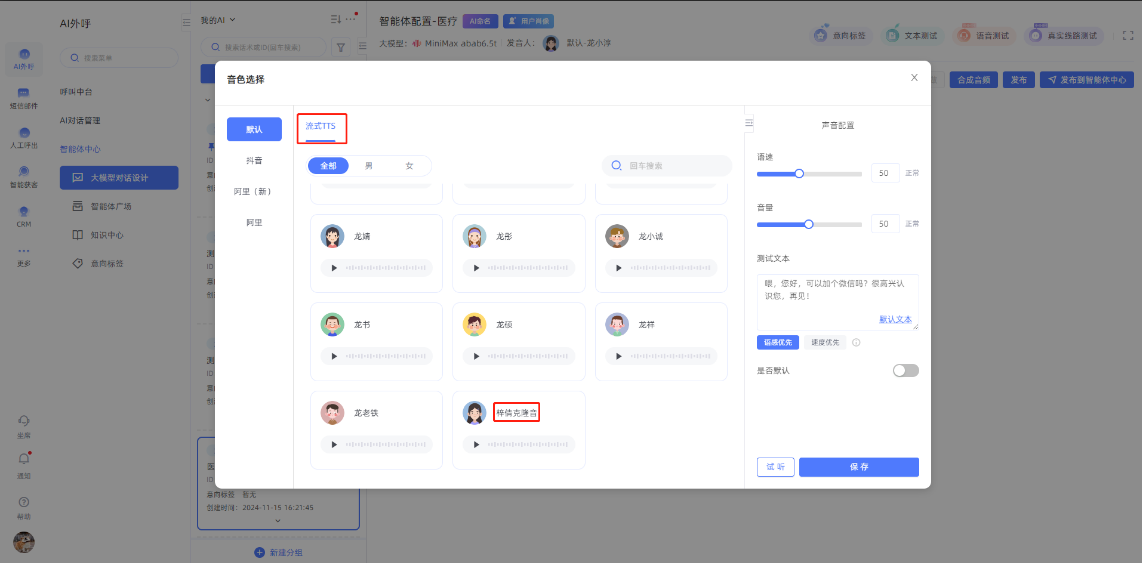Play the 柠檬克隆音 voice preview
The image size is (1142, 563).
point(476,444)
